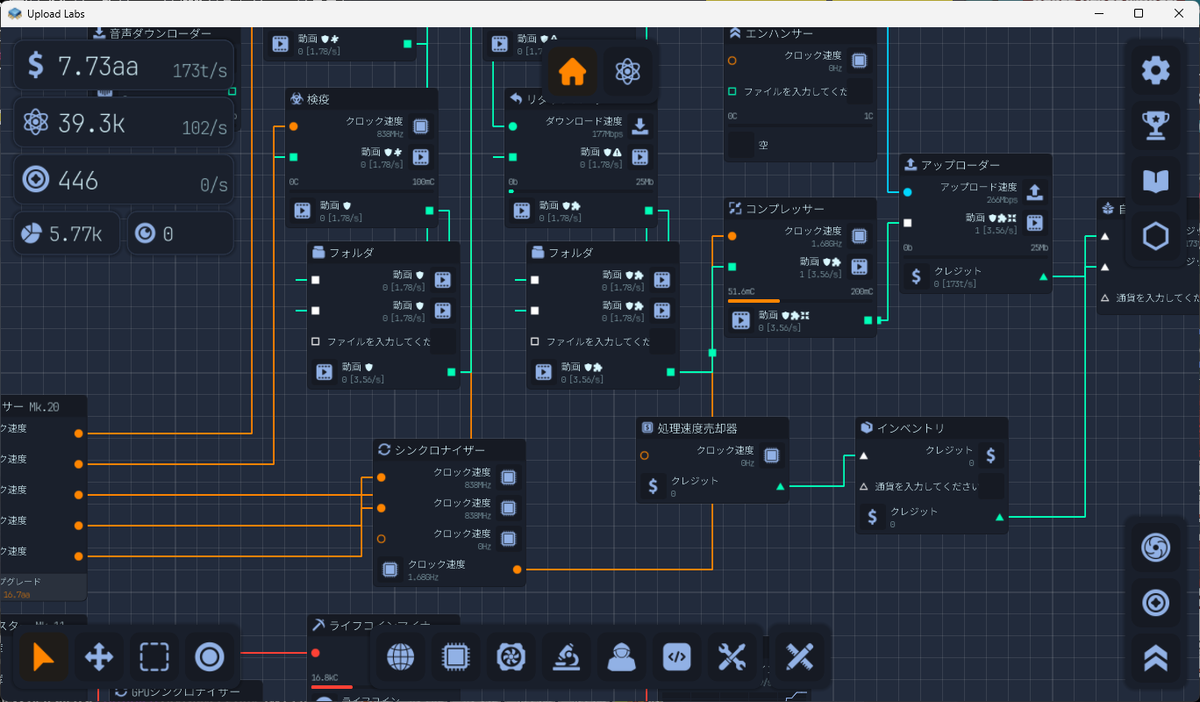This screenshot has height=702, width=1200.
Task: Click the empty orange input port on 処理速度売却器
Action: tap(644, 456)
